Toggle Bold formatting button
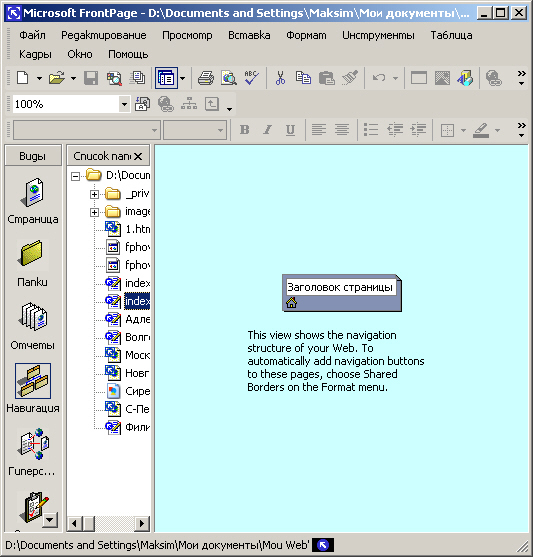533x557 pixels. [x=244, y=130]
